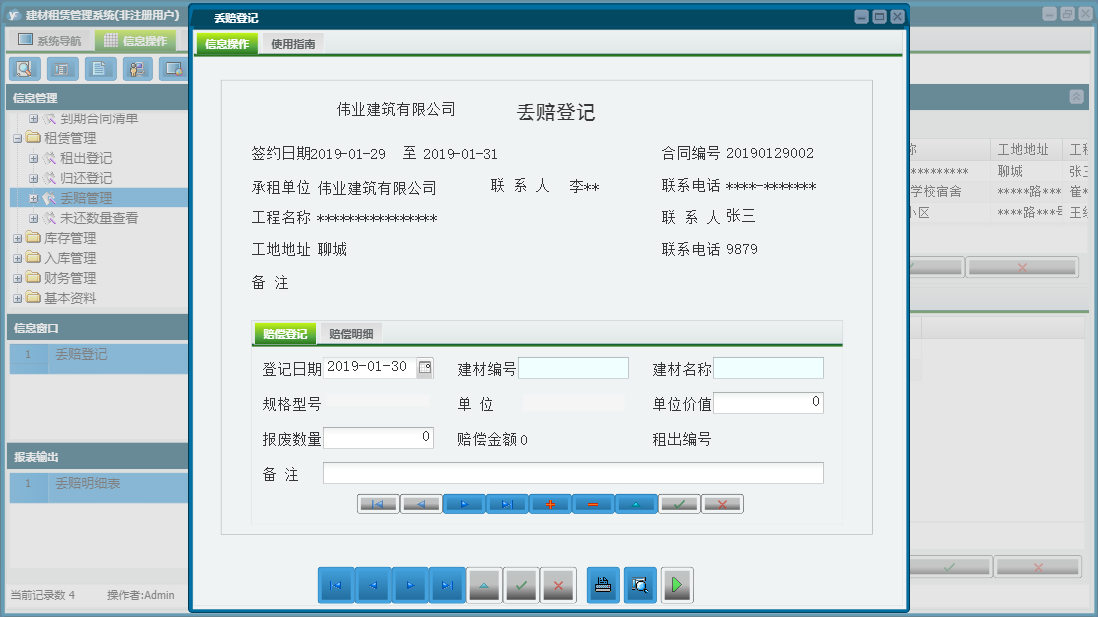The width and height of the screenshot is (1098, 617).
Task: Run the report using the green arrow icon
Action: click(x=677, y=585)
